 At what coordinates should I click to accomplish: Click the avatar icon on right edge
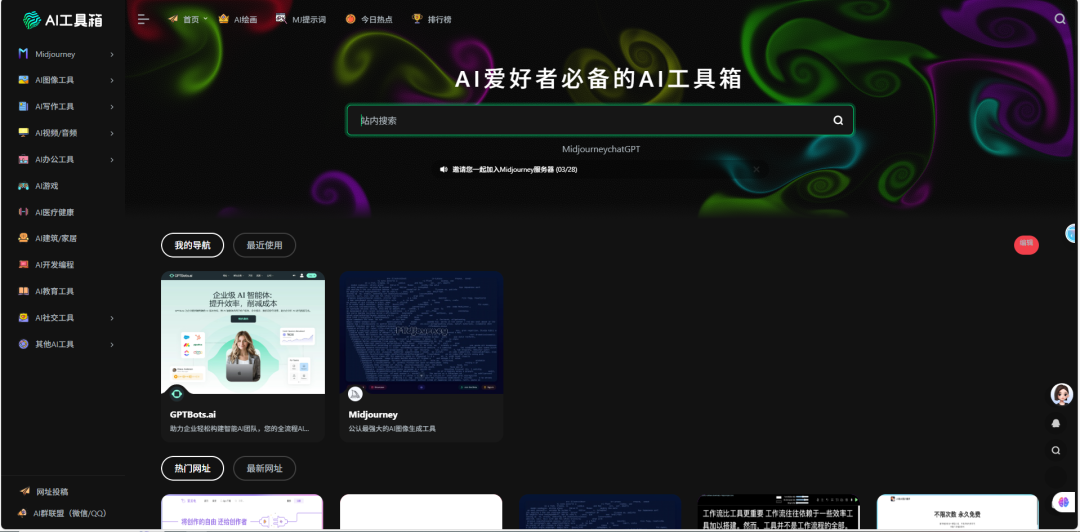pyautogui.click(x=1061, y=394)
